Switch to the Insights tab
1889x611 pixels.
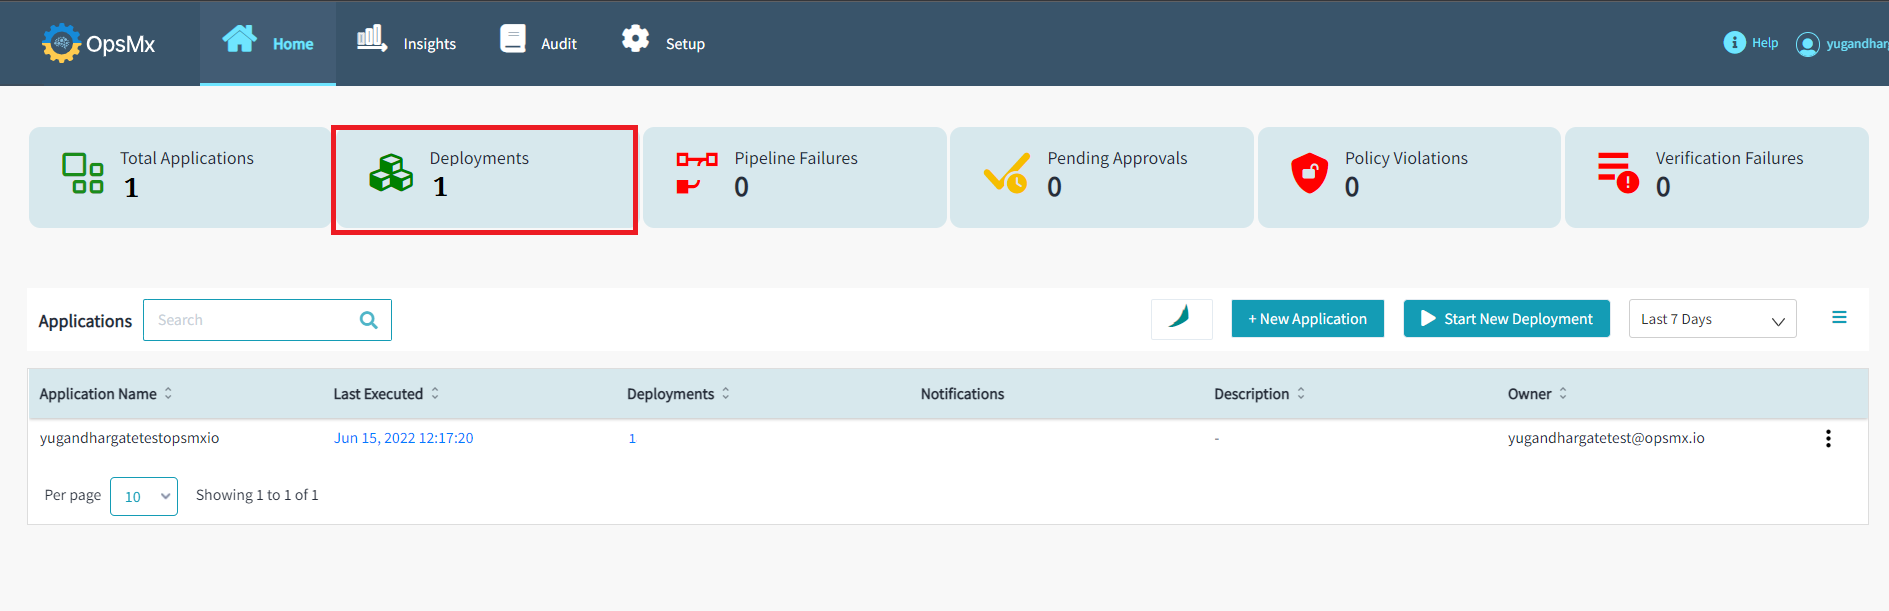click(x=407, y=43)
